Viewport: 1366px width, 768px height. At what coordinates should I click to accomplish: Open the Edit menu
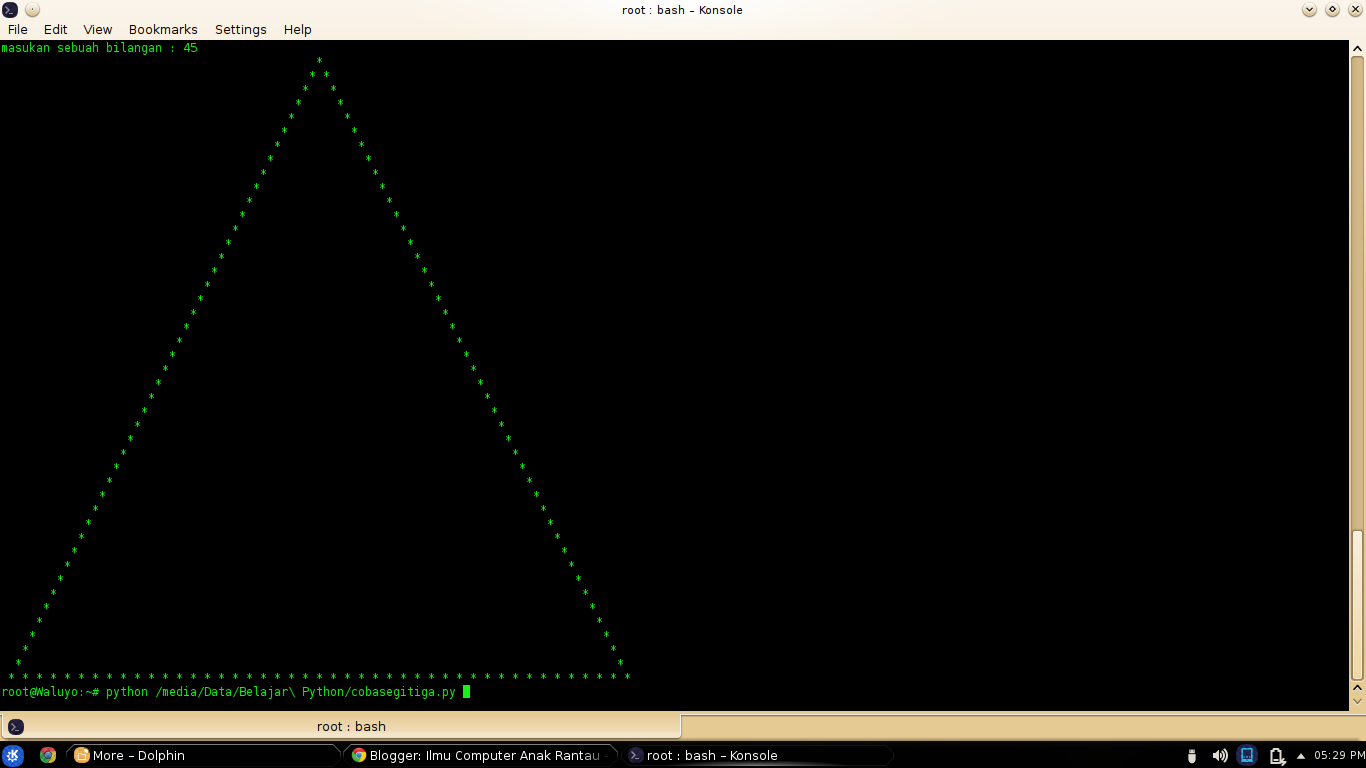[55, 29]
